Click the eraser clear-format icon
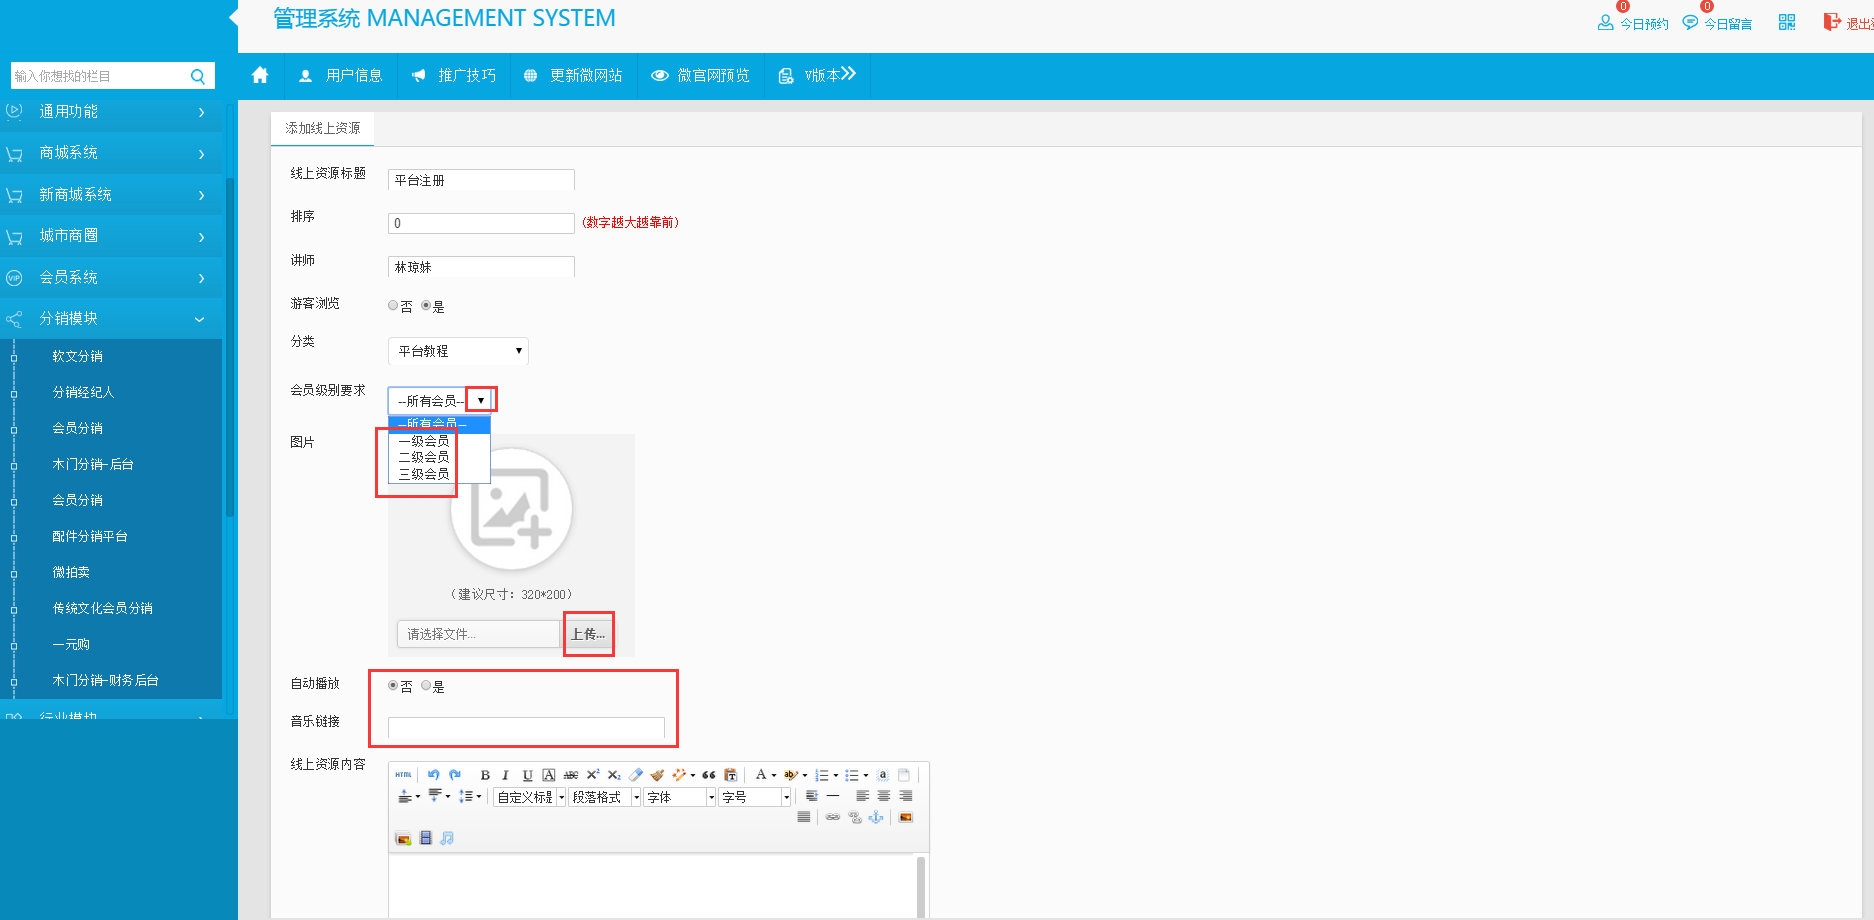This screenshot has width=1874, height=920. point(636,774)
